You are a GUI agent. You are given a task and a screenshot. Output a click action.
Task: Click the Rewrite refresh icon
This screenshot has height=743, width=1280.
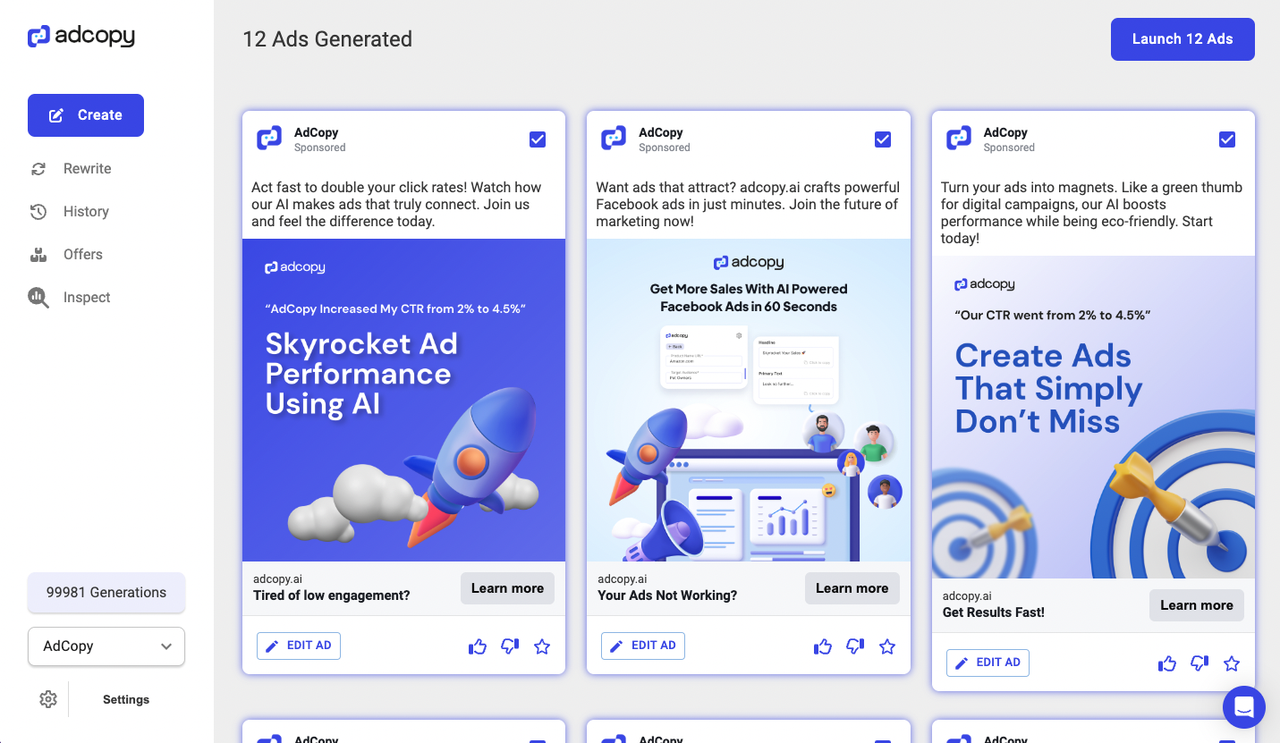[x=38, y=169]
